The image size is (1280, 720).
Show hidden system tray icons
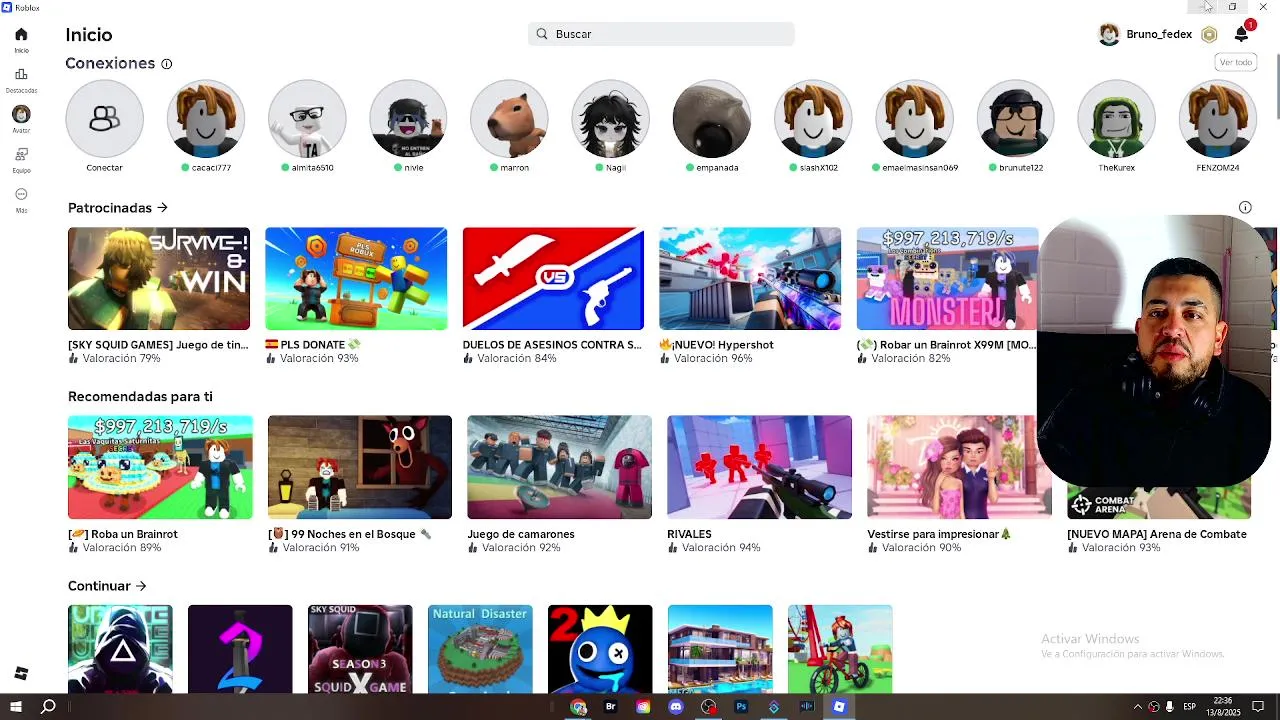click(x=1137, y=707)
